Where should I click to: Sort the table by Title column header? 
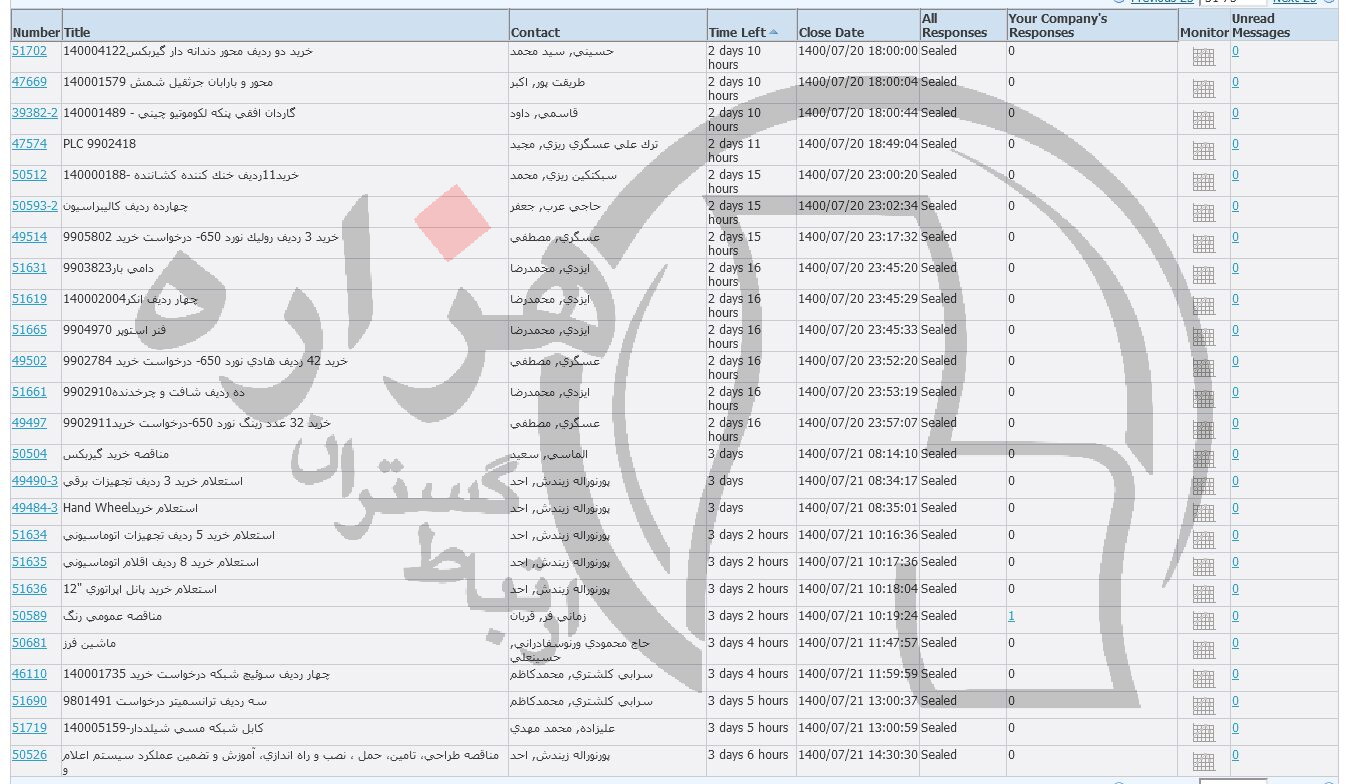(x=77, y=32)
